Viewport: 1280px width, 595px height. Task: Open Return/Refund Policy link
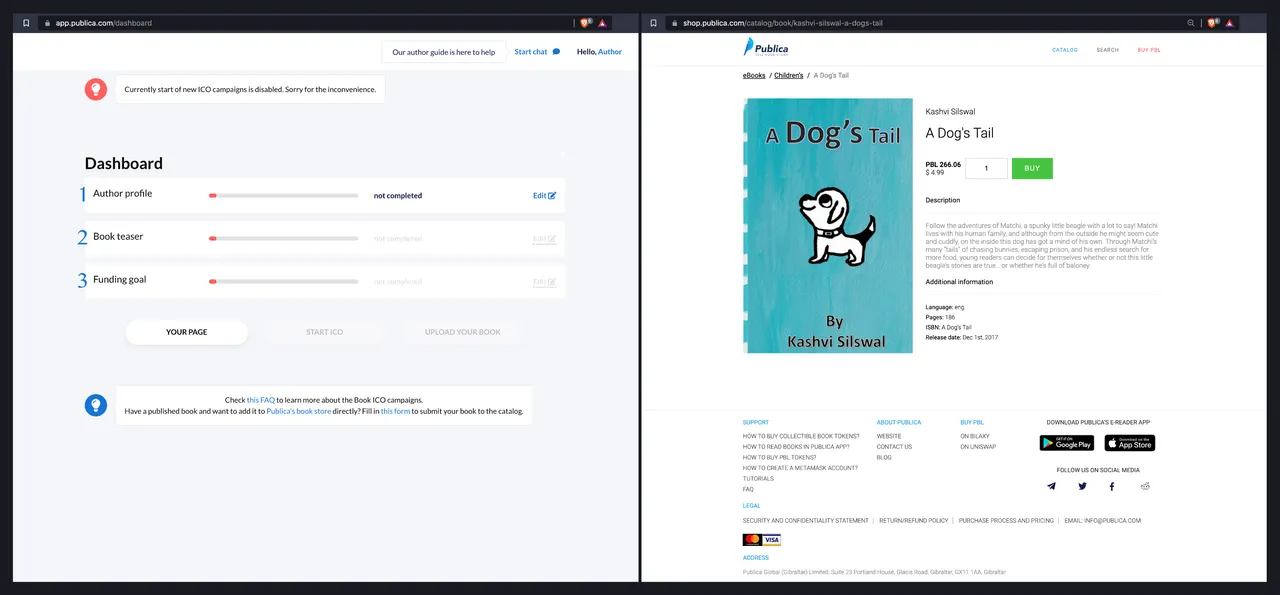913,521
